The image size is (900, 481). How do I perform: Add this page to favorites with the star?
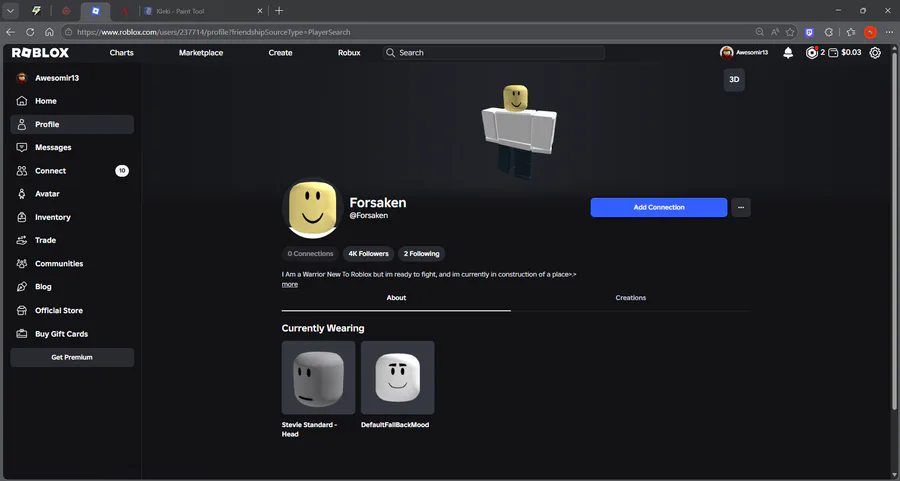pyautogui.click(x=790, y=32)
